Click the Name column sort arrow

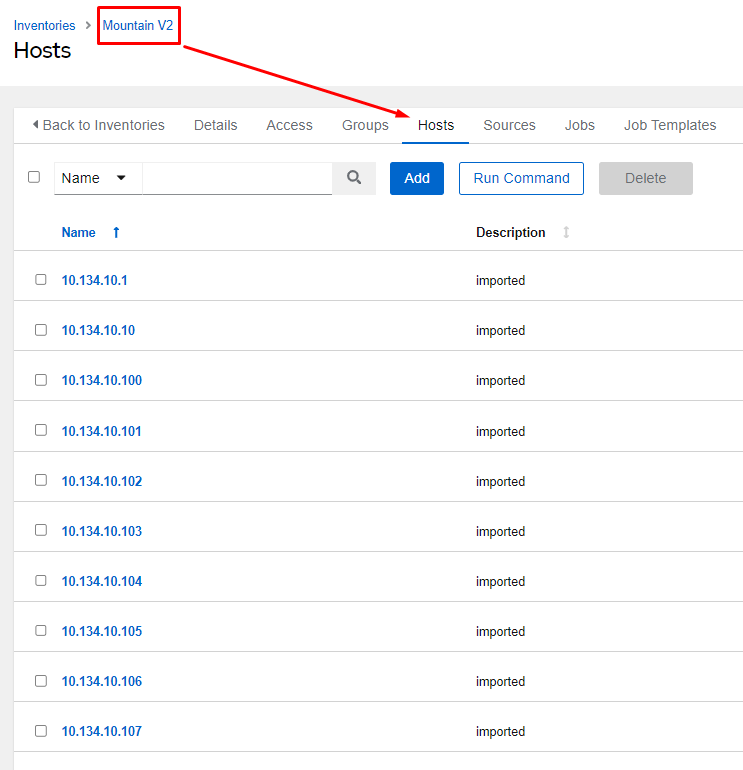coord(116,233)
